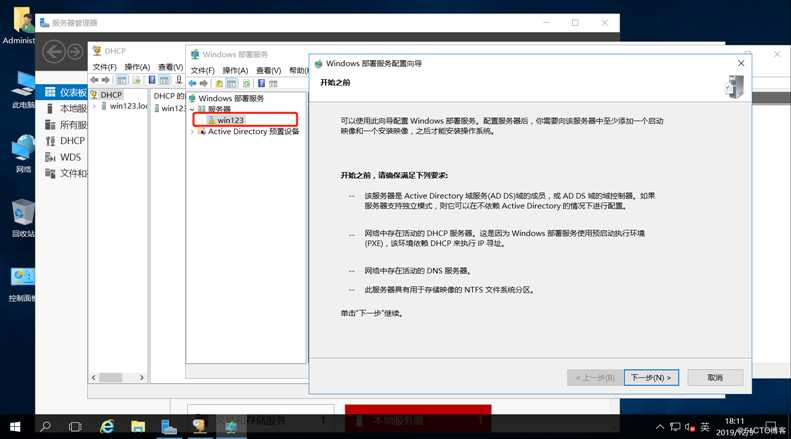Toggle the console tree icon in the DHCP toolbar
The width and height of the screenshot is (791, 439).
(x=122, y=80)
